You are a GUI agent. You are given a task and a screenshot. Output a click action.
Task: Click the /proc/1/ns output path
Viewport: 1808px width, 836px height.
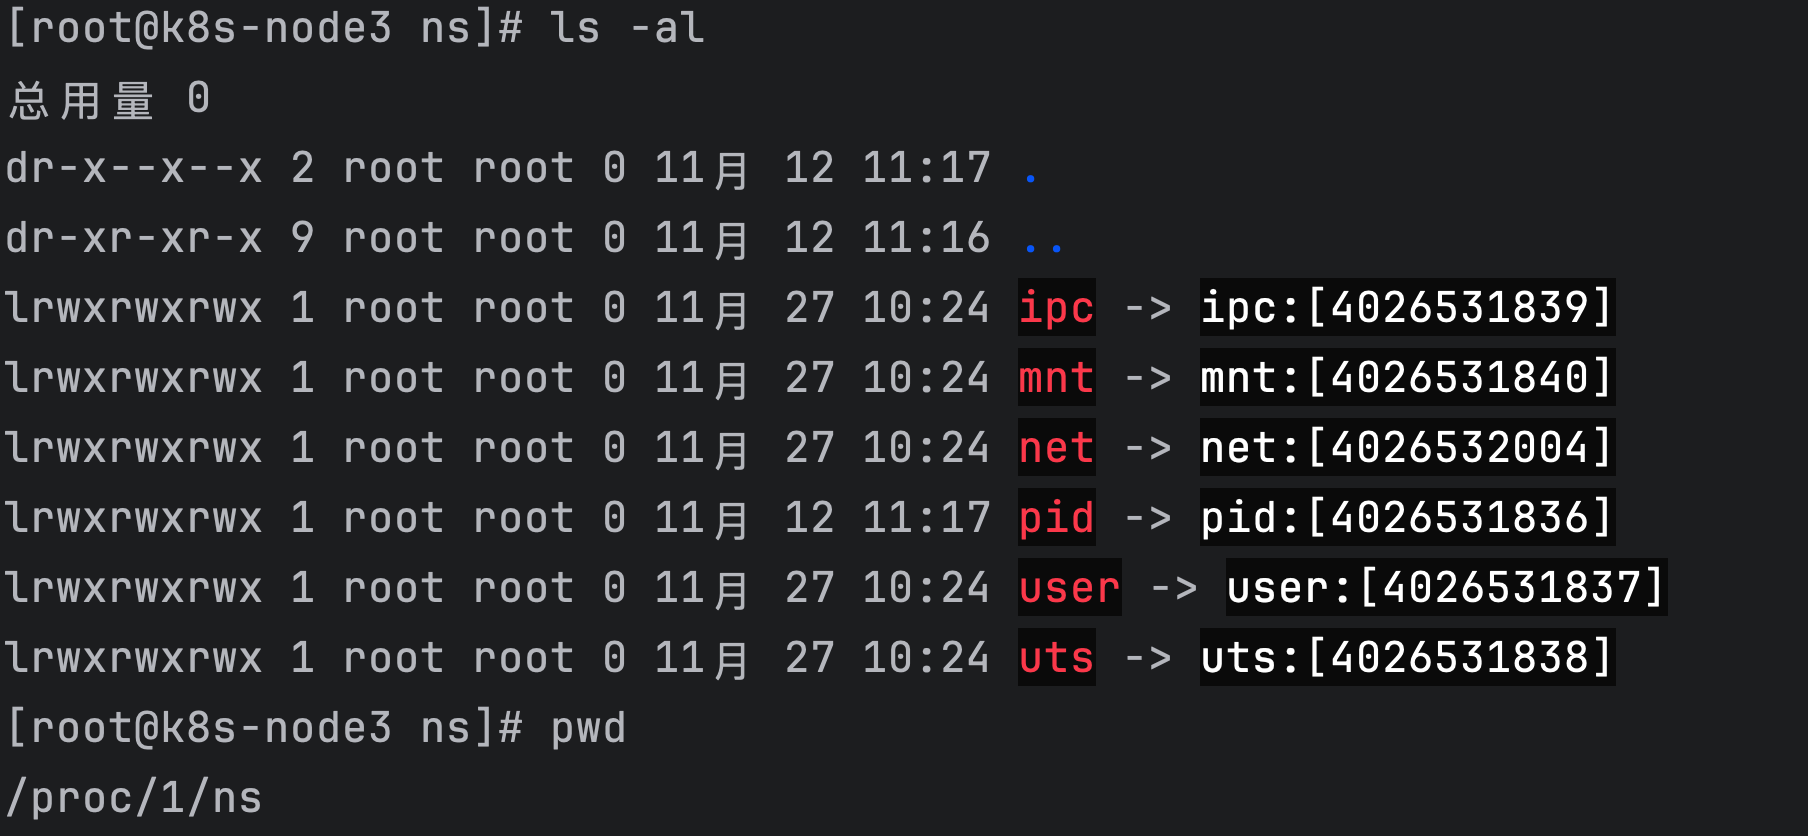click(x=134, y=798)
